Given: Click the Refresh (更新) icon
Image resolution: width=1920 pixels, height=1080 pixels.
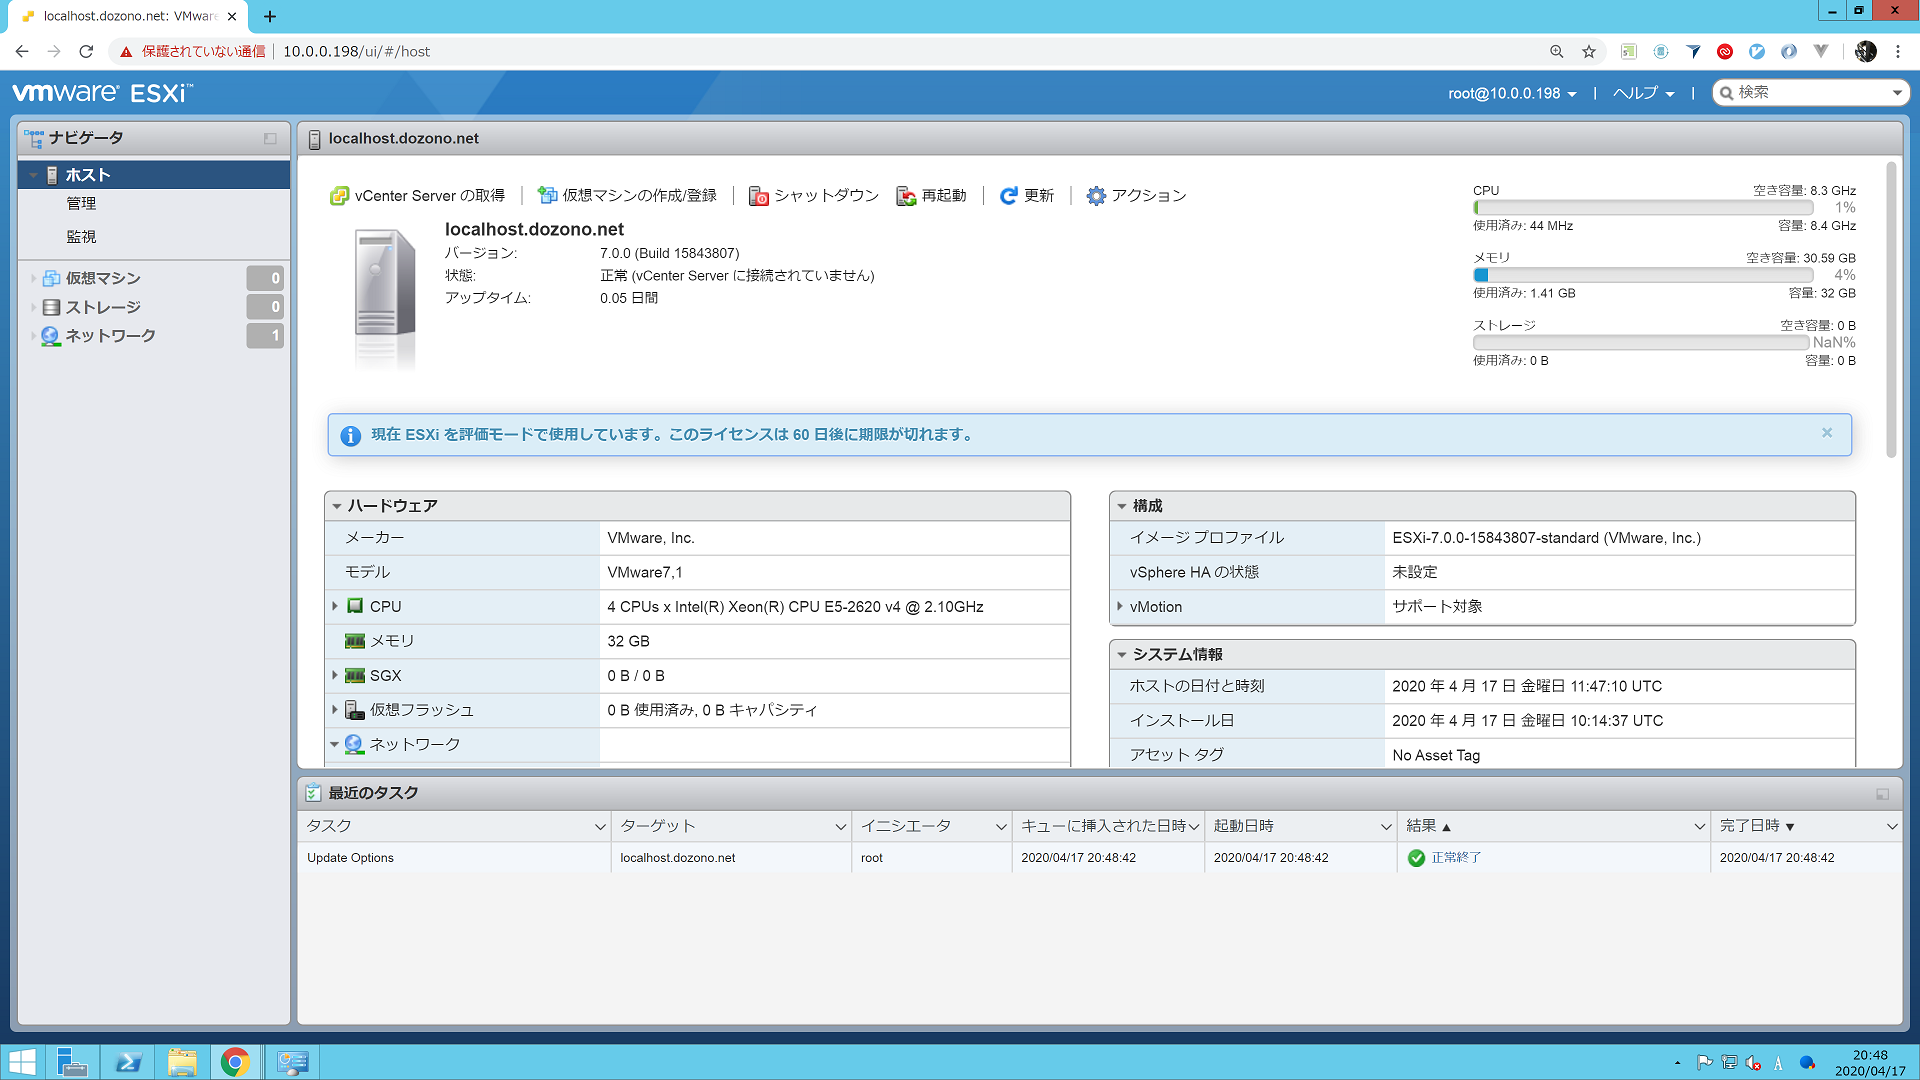Looking at the screenshot, I should 1008,196.
